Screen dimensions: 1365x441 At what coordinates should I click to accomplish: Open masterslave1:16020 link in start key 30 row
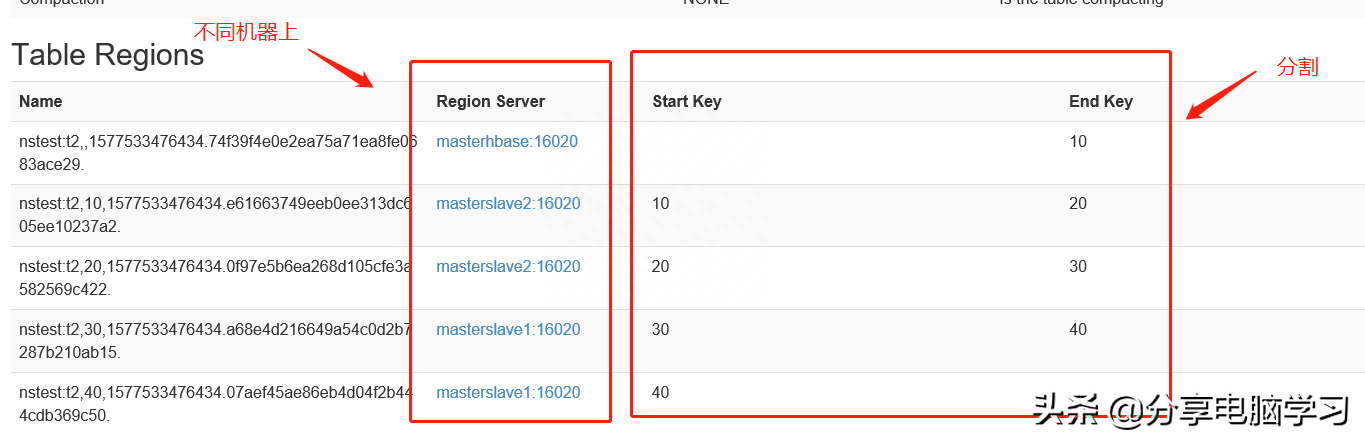508,330
